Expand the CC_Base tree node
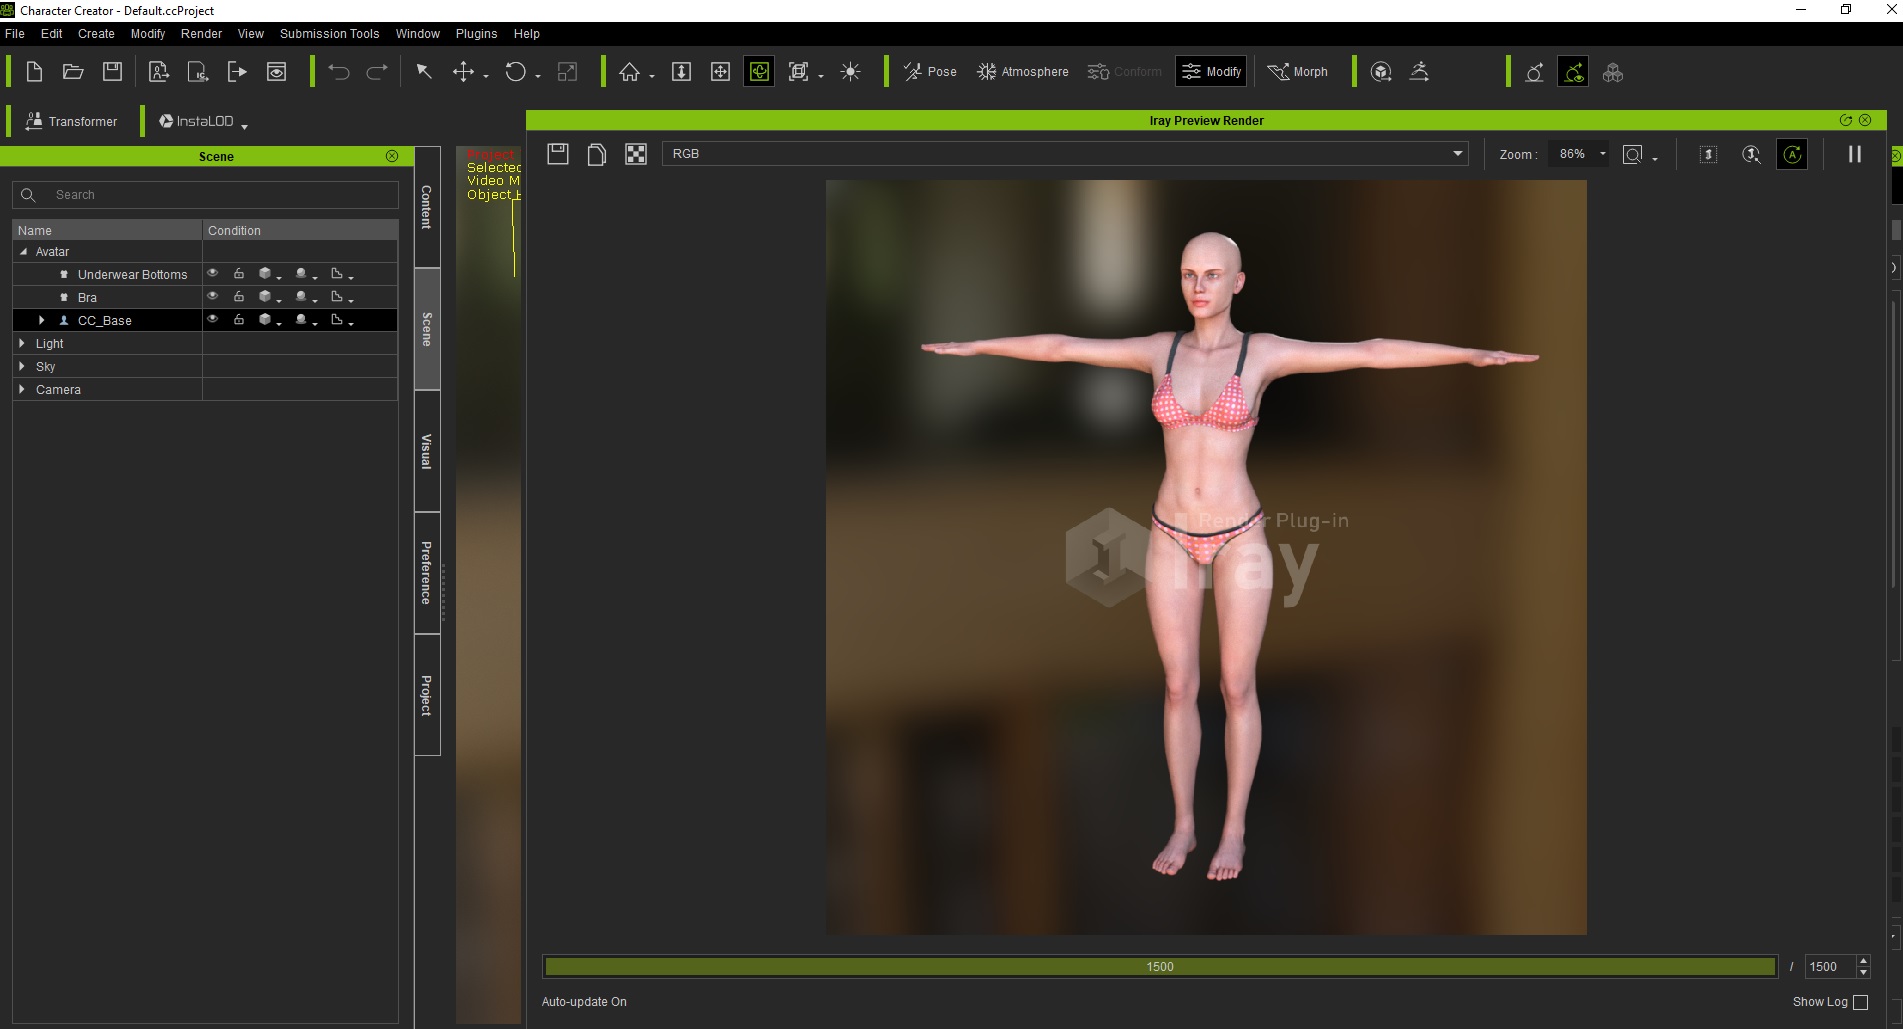The image size is (1903, 1029). [41, 321]
